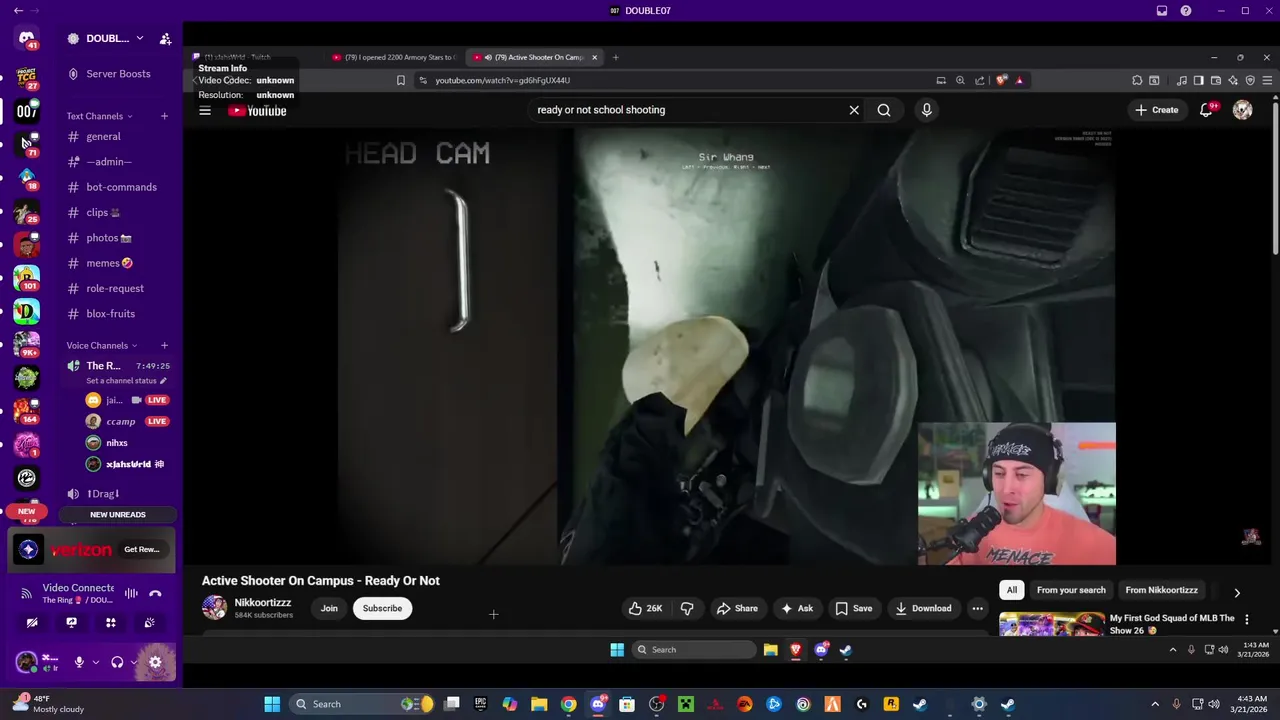Toggle noise suppression waveform icon

131,594
